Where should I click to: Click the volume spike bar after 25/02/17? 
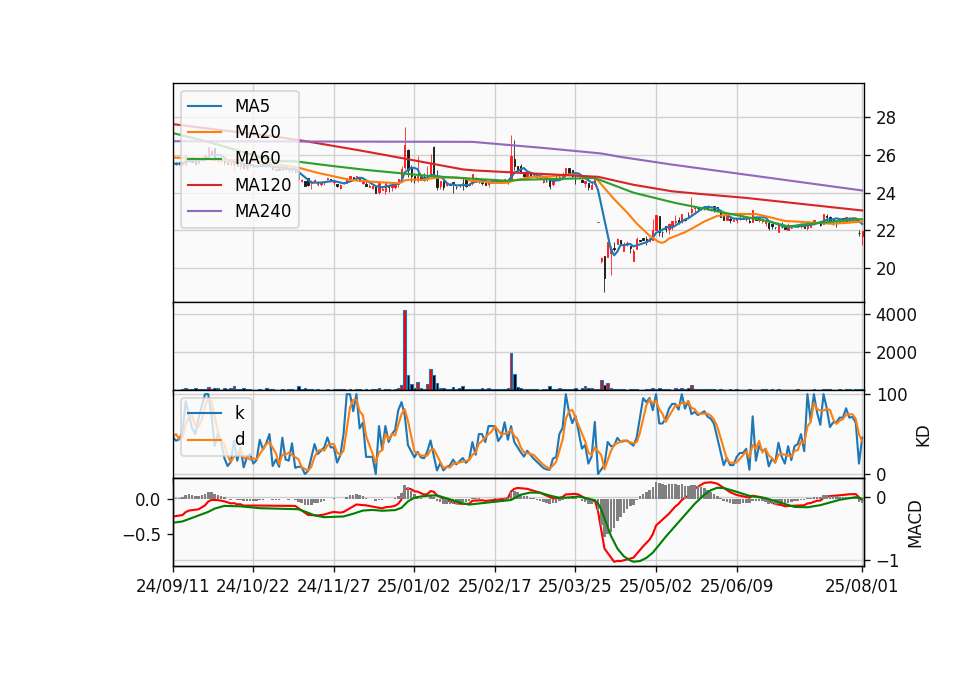click(x=511, y=371)
